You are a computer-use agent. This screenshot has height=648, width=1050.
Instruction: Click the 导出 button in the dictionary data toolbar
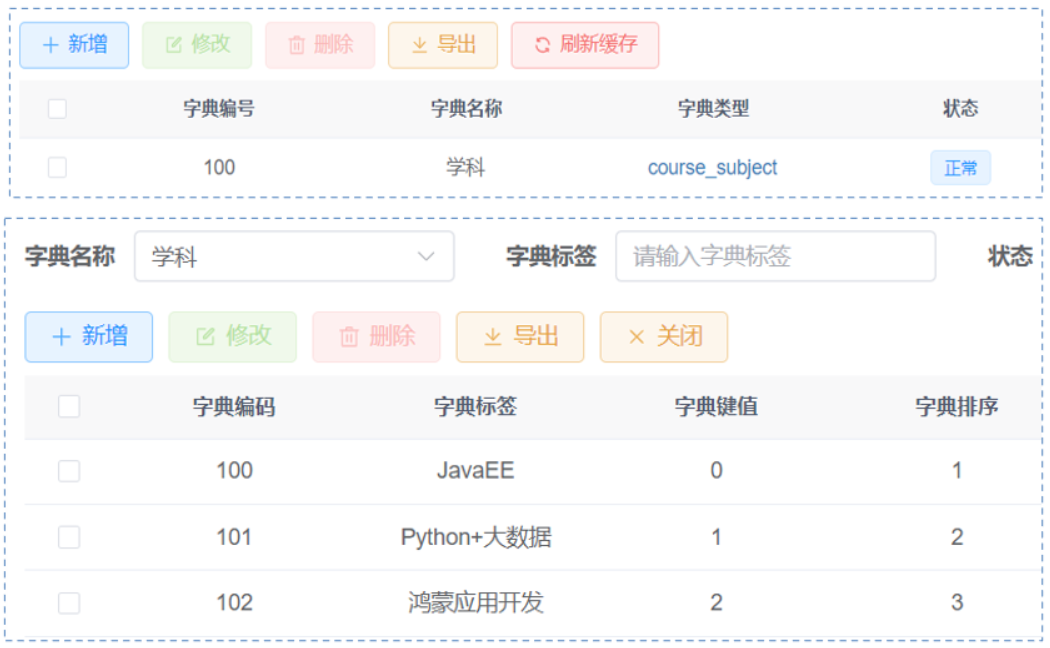click(520, 337)
